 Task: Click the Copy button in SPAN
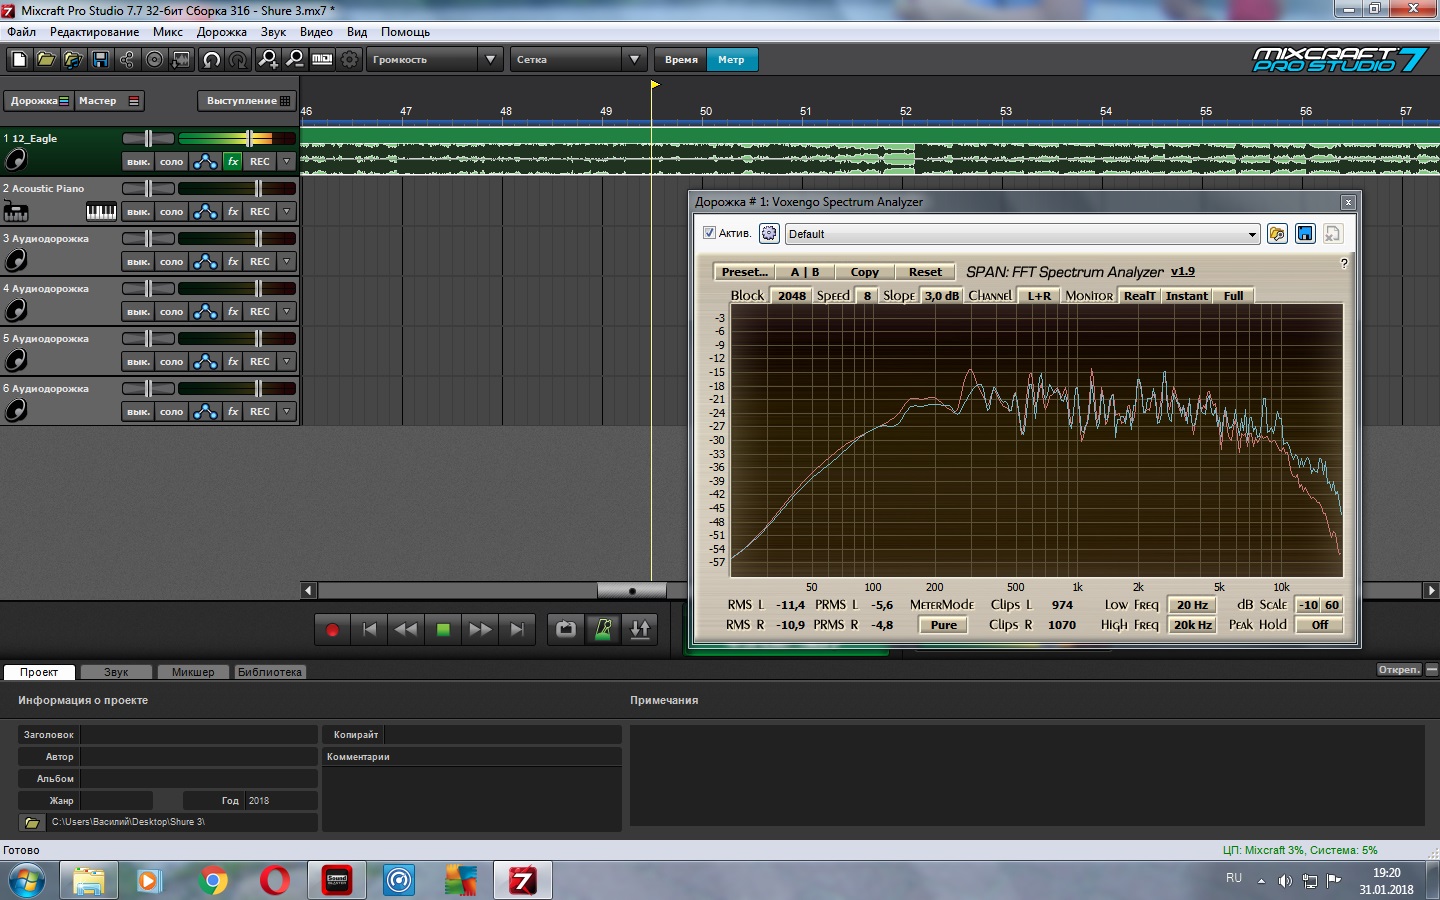[864, 272]
